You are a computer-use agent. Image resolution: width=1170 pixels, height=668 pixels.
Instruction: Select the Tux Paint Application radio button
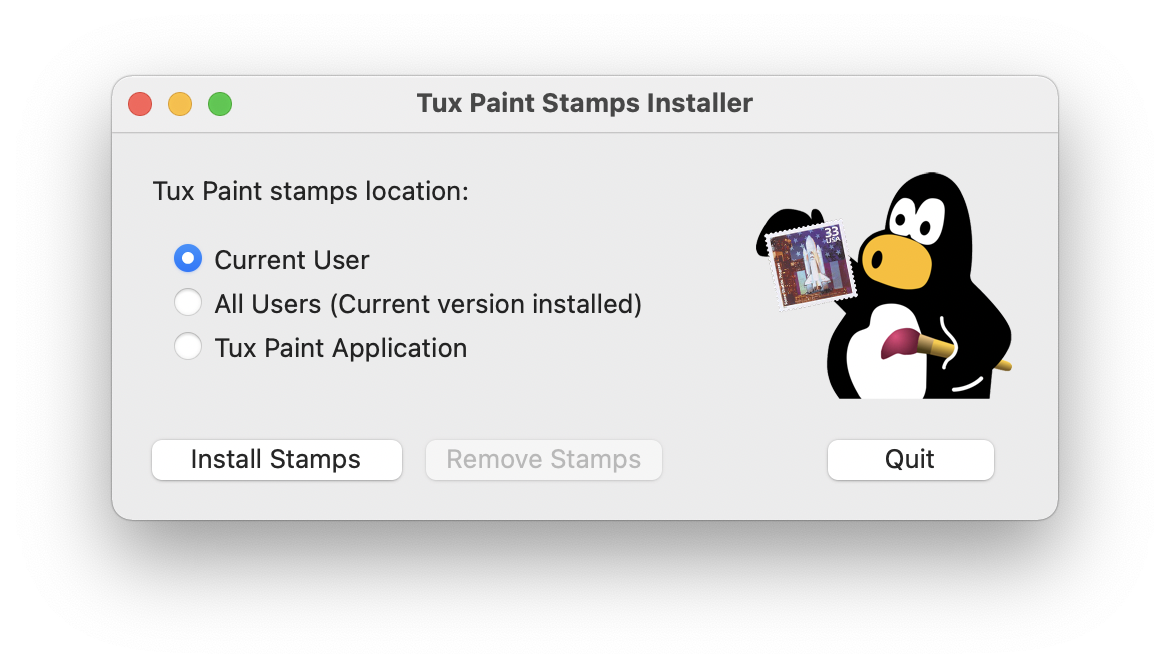pyautogui.click(x=188, y=347)
